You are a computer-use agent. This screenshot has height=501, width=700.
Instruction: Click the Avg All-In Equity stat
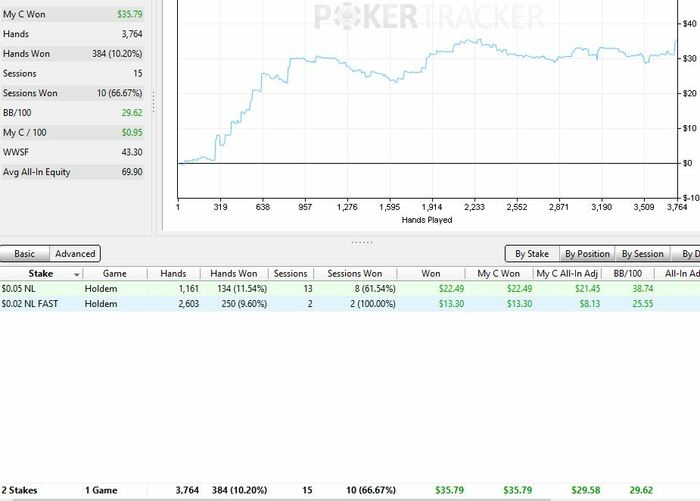[72, 172]
